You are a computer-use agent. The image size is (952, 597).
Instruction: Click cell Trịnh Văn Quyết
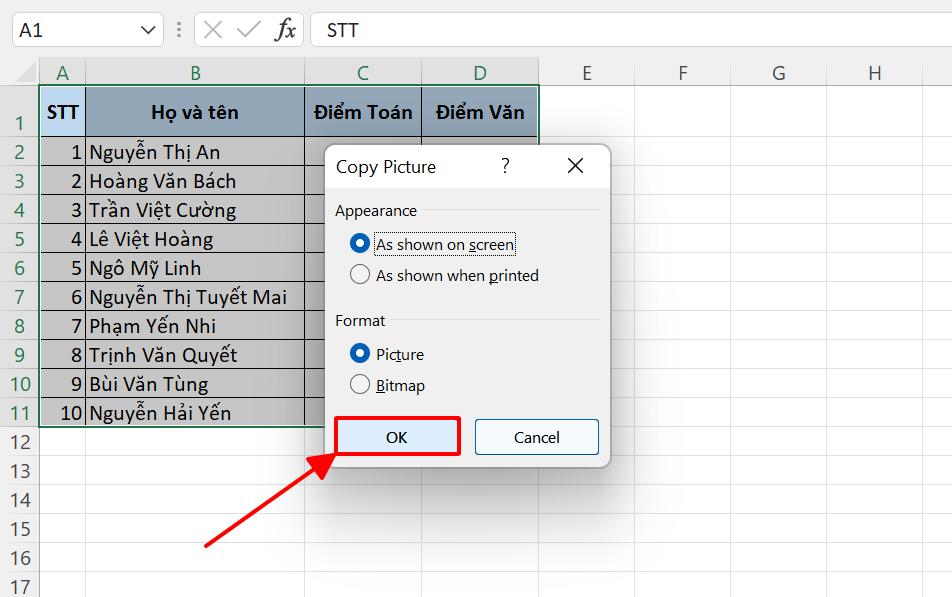[x=195, y=355]
